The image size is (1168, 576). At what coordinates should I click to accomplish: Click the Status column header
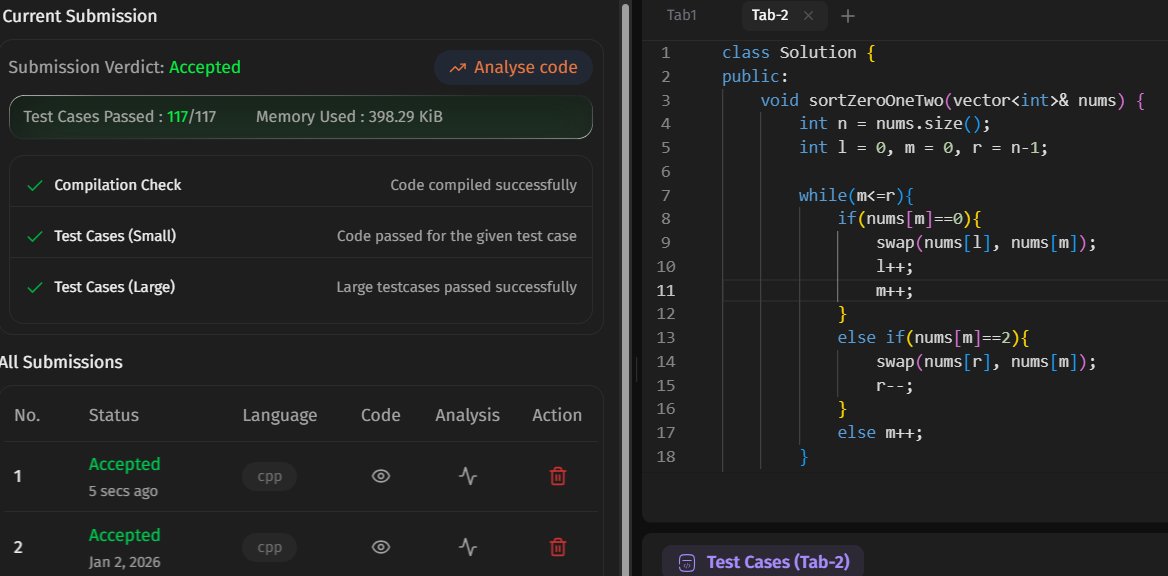(x=113, y=415)
